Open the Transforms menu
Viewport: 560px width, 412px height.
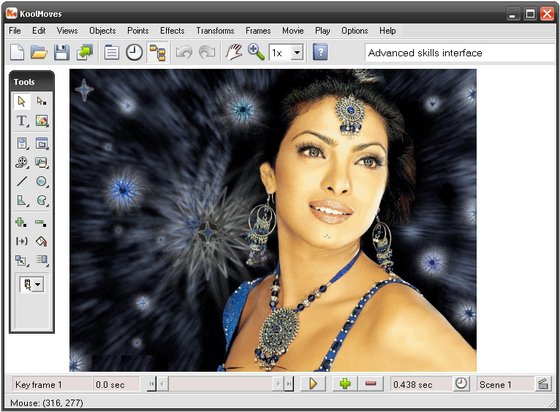pos(215,31)
